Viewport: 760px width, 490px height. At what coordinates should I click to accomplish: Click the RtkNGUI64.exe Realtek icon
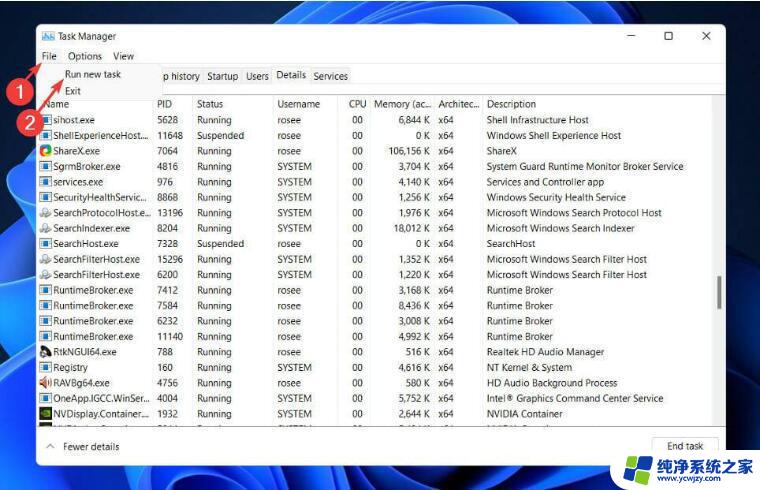tap(46, 352)
